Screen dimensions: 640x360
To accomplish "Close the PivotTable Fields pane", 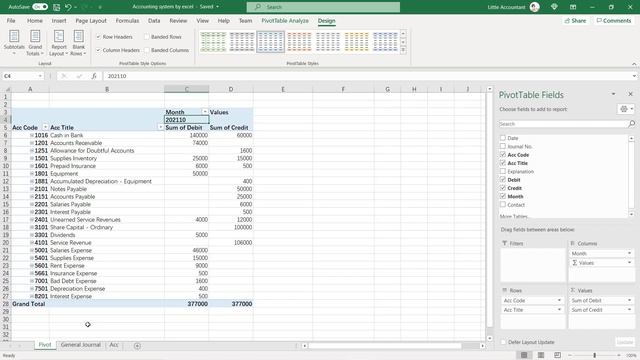I will [630, 94].
